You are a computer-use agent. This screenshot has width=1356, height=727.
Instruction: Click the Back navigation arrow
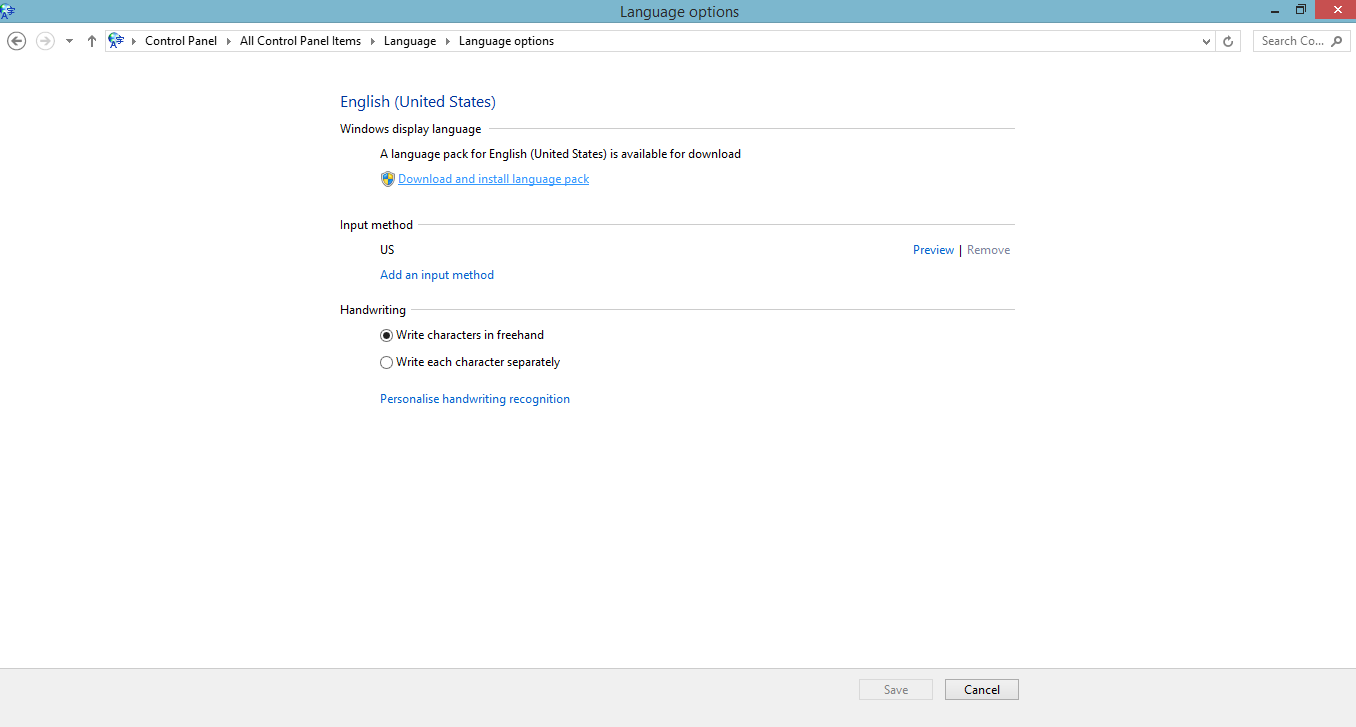[16, 41]
